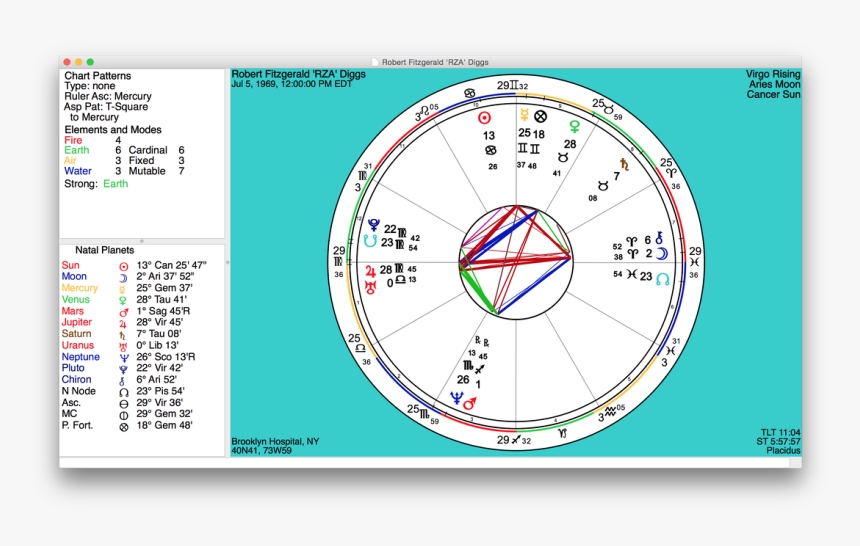Click the red Jupiter glyph in the chart wheel
860x546 pixels.
pos(371,270)
